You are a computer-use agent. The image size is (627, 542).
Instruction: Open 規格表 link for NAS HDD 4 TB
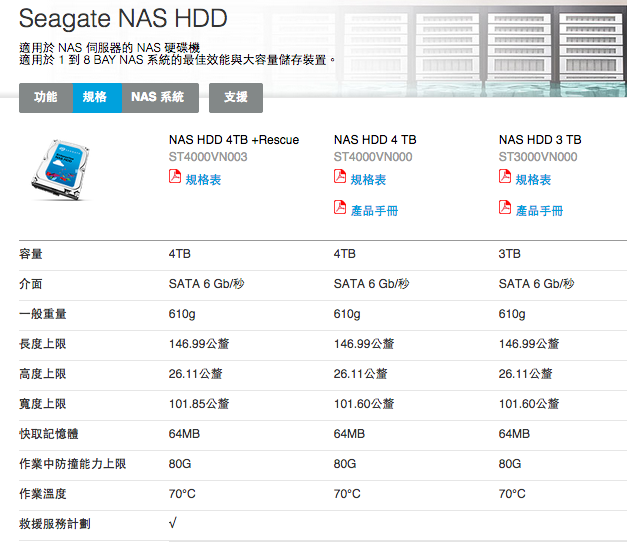pos(368,180)
